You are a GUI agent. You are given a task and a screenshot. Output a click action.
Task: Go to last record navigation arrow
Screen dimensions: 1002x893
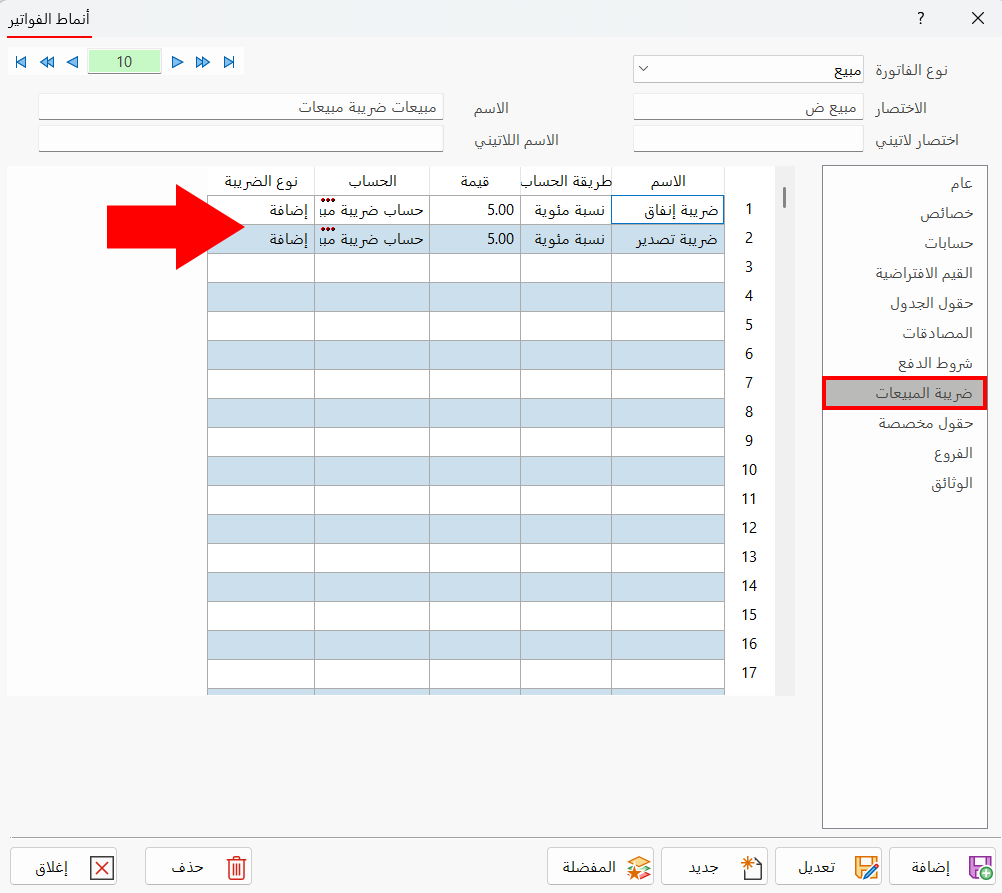229,62
